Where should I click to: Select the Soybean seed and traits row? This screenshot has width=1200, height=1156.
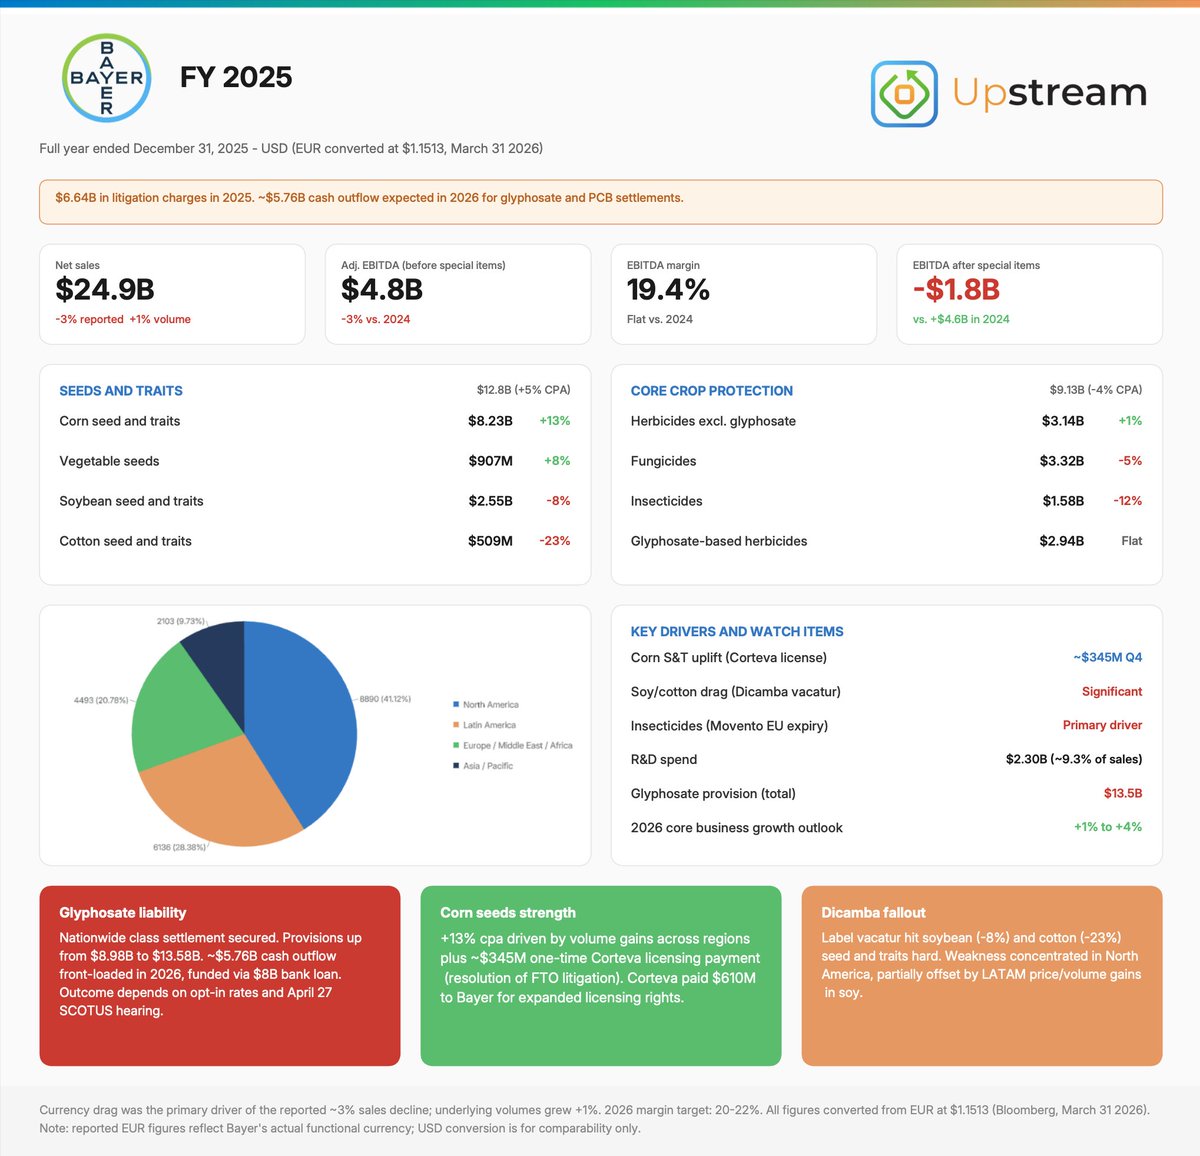pyautogui.click(x=315, y=501)
